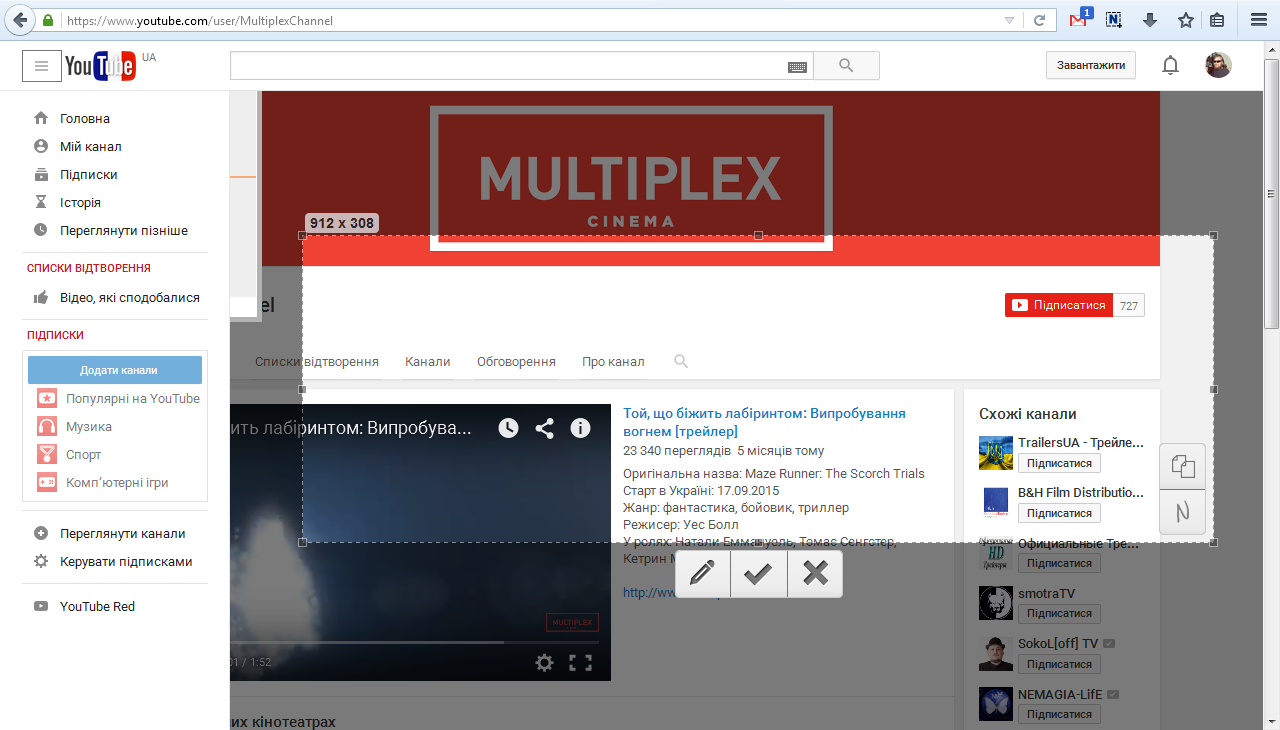The height and width of the screenshot is (730, 1280).
Task: Click the YouTube search magnifier button
Action: coord(846,66)
